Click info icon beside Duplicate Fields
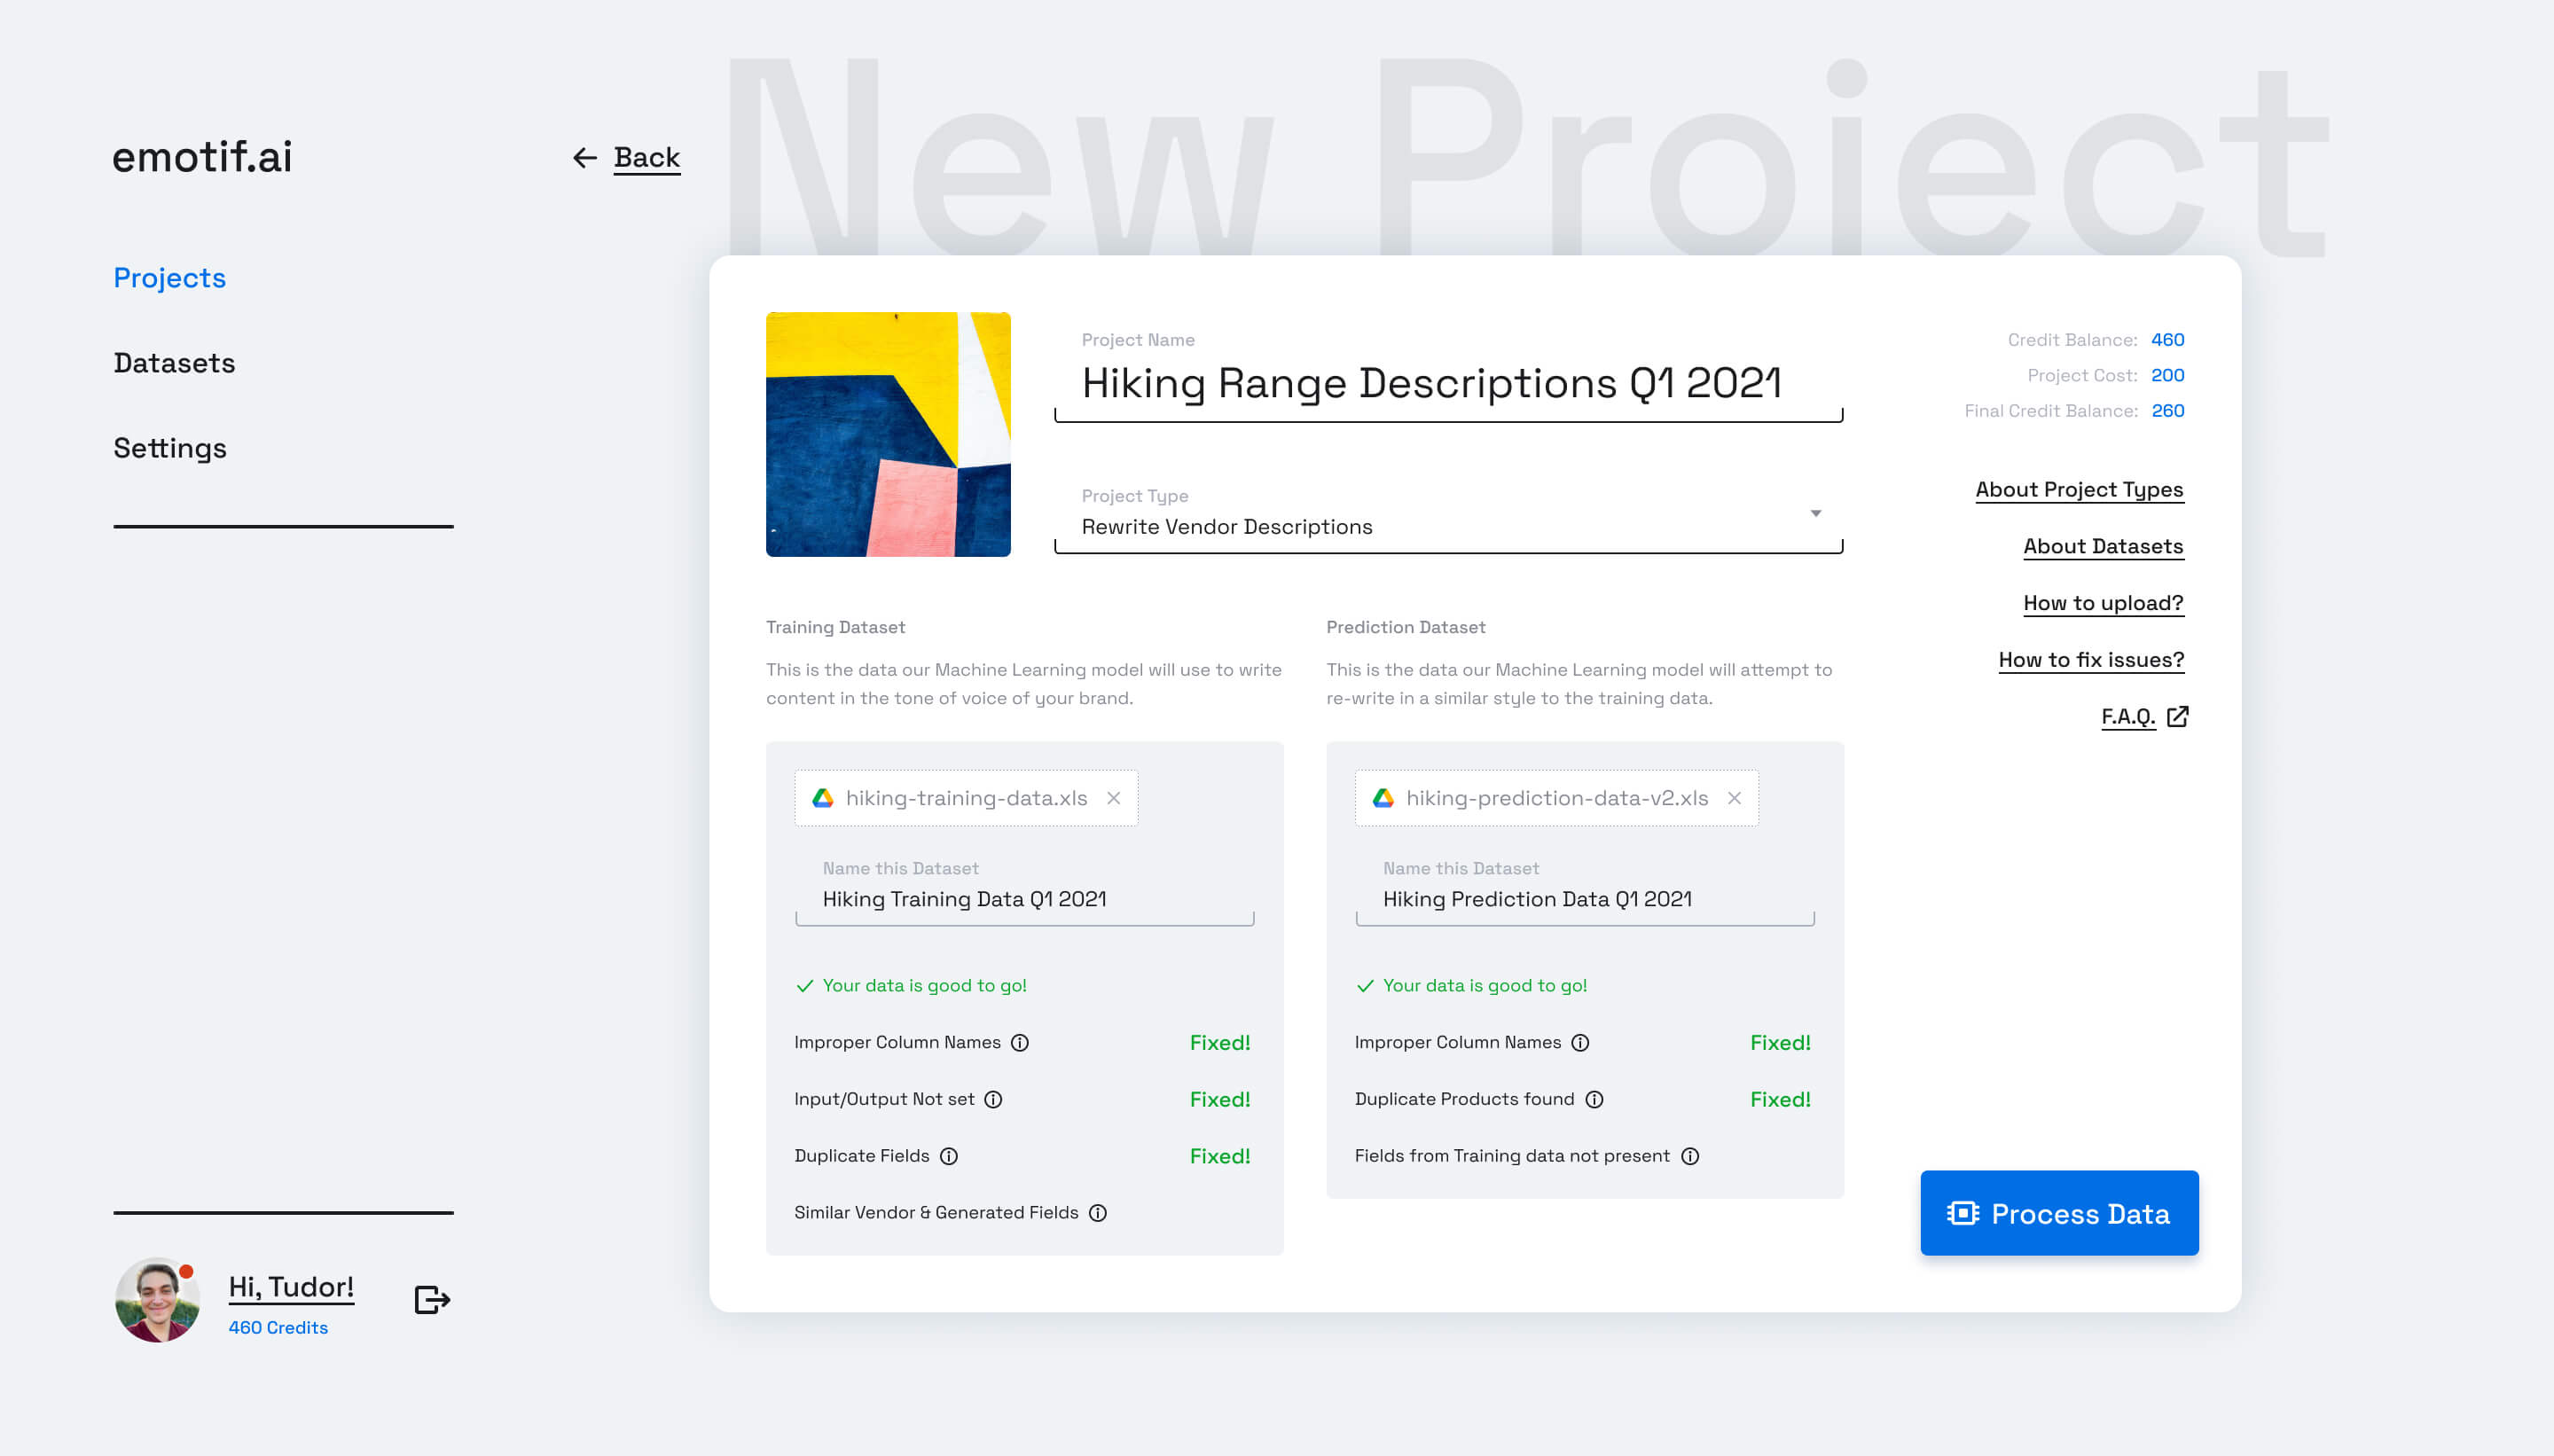Image resolution: width=2554 pixels, height=1456 pixels. pyautogui.click(x=949, y=1156)
